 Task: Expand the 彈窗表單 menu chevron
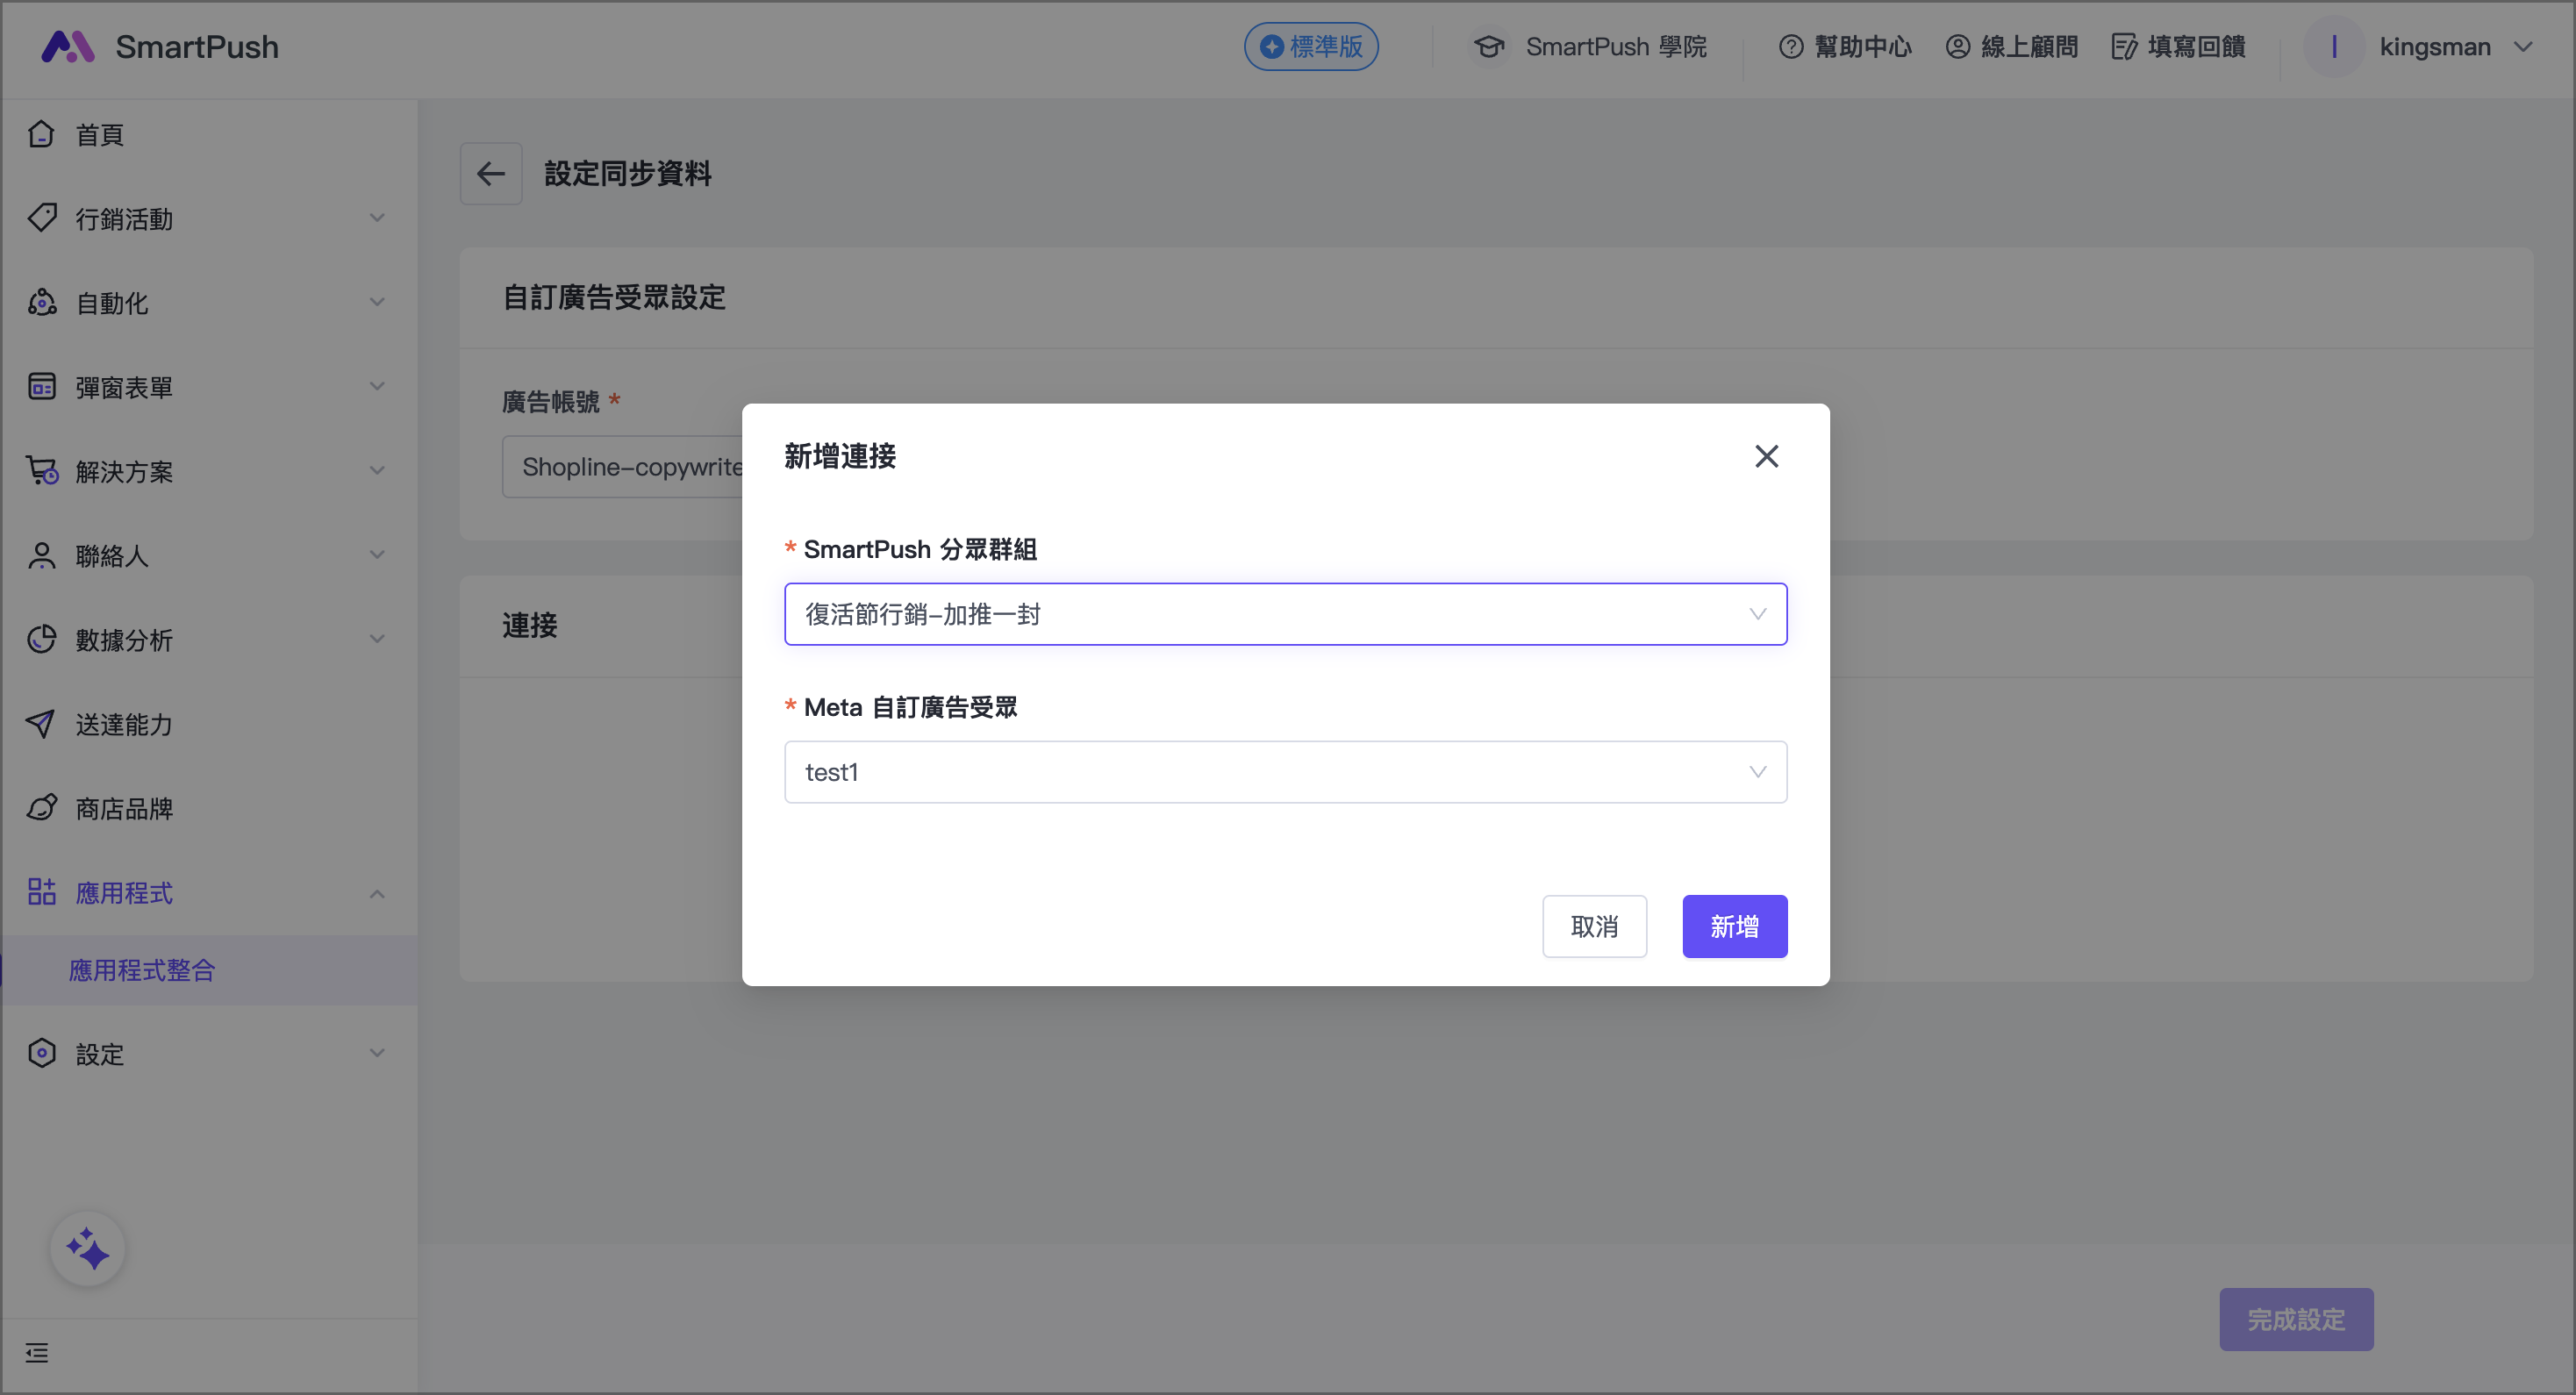(x=377, y=386)
